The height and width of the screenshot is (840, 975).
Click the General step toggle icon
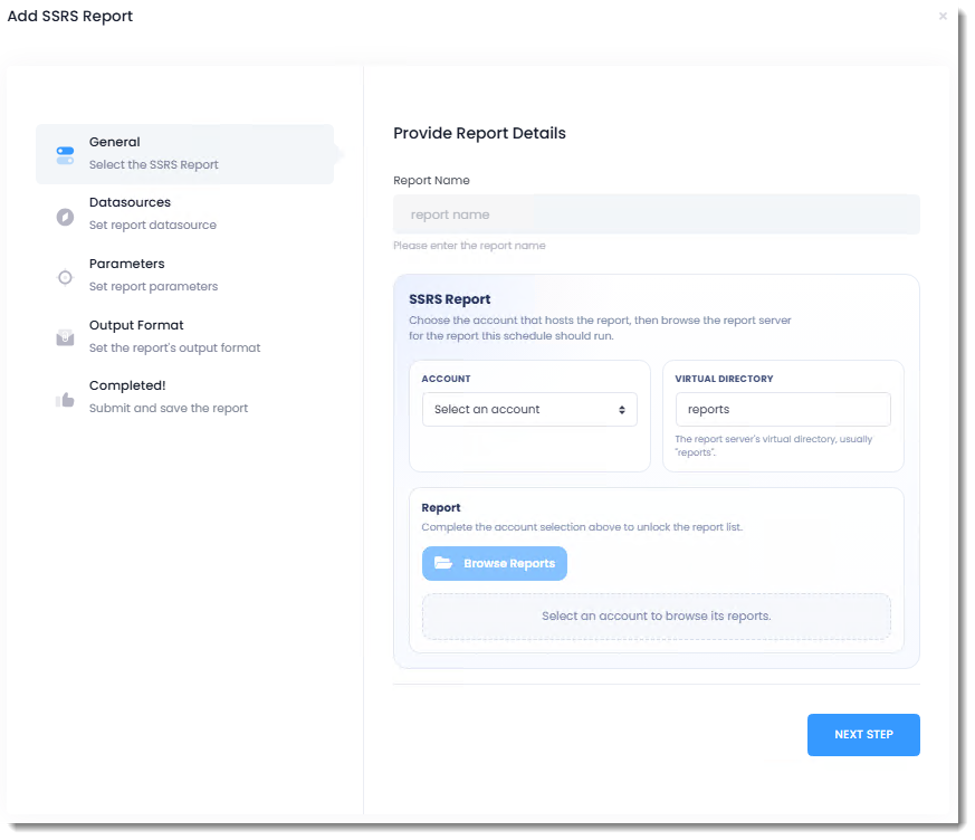(x=65, y=155)
